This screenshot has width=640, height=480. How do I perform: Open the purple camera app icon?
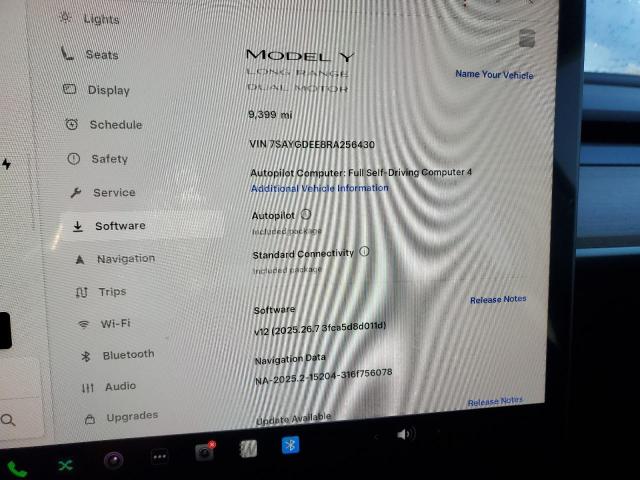(114, 460)
